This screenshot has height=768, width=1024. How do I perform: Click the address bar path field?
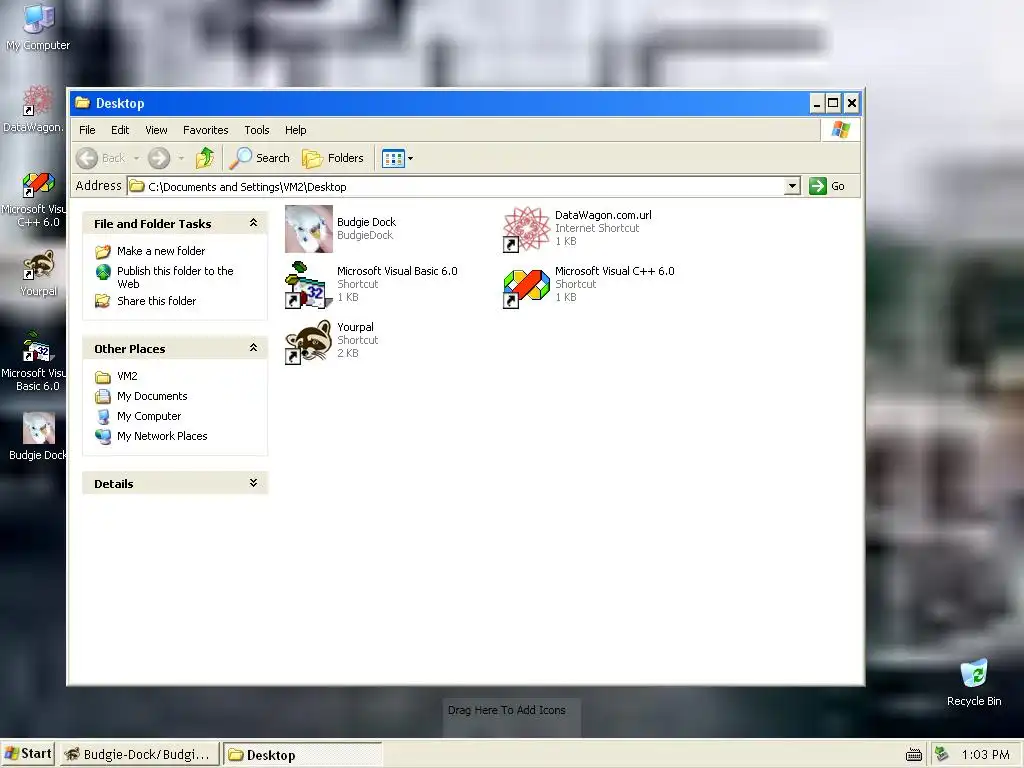coord(455,186)
